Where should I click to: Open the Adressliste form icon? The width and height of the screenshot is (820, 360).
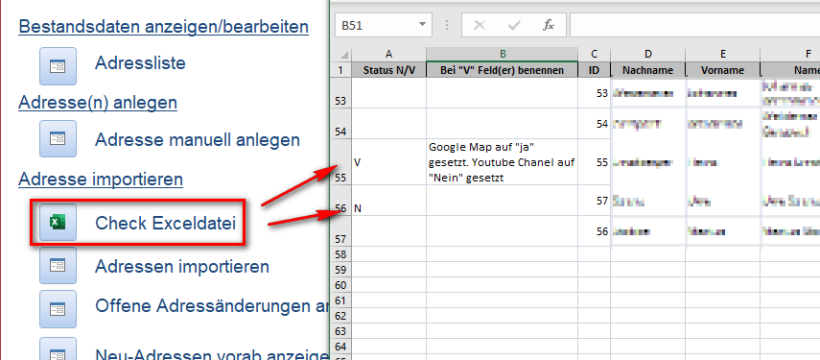[58, 66]
